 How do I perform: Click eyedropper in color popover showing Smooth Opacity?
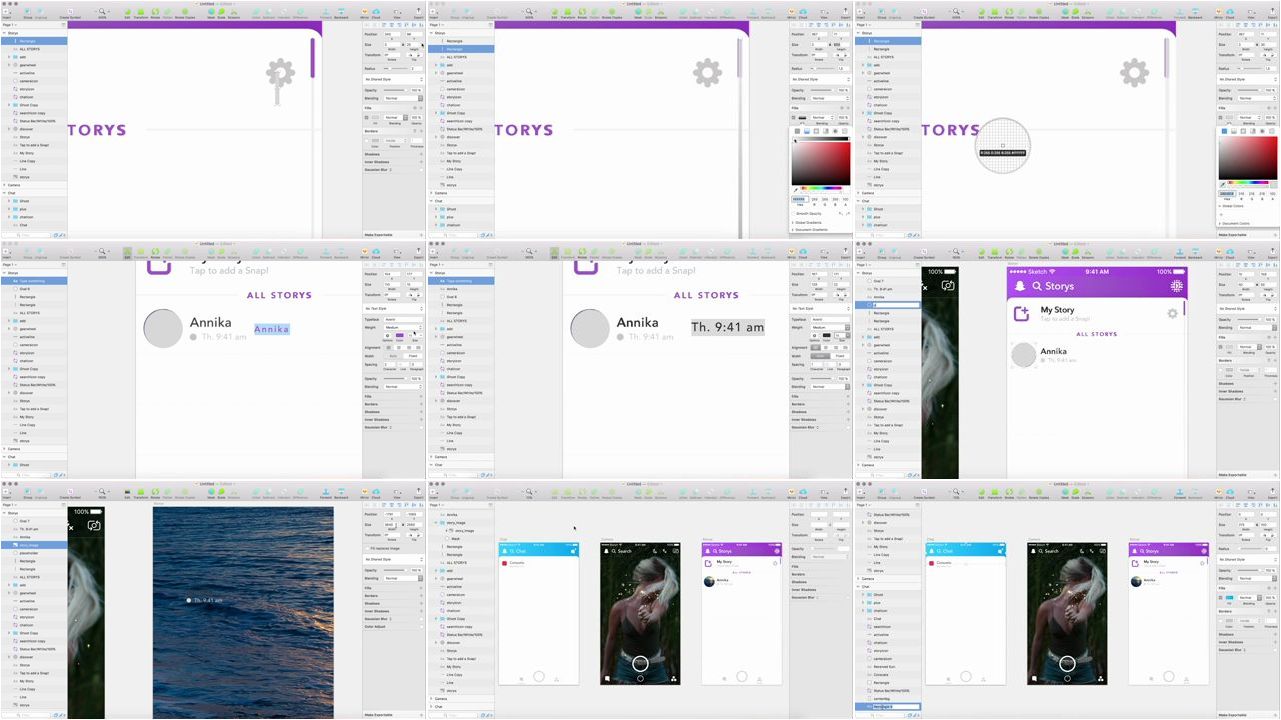[x=796, y=189]
